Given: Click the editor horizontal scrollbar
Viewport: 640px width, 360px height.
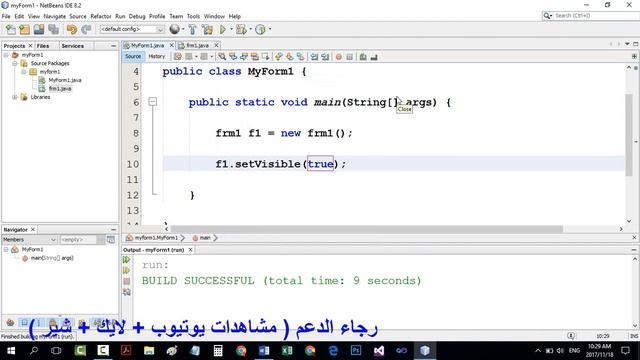Looking at the screenshot, I should tap(367, 229).
